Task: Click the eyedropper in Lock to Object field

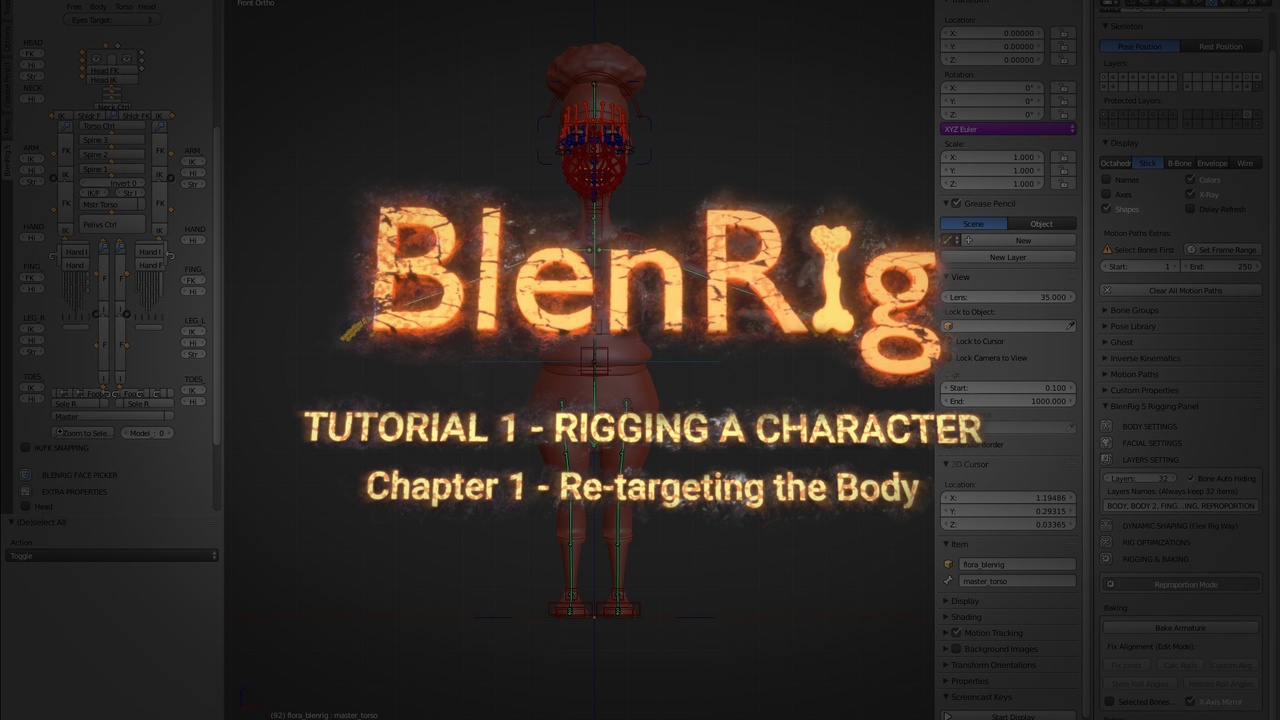Action: pyautogui.click(x=1070, y=326)
